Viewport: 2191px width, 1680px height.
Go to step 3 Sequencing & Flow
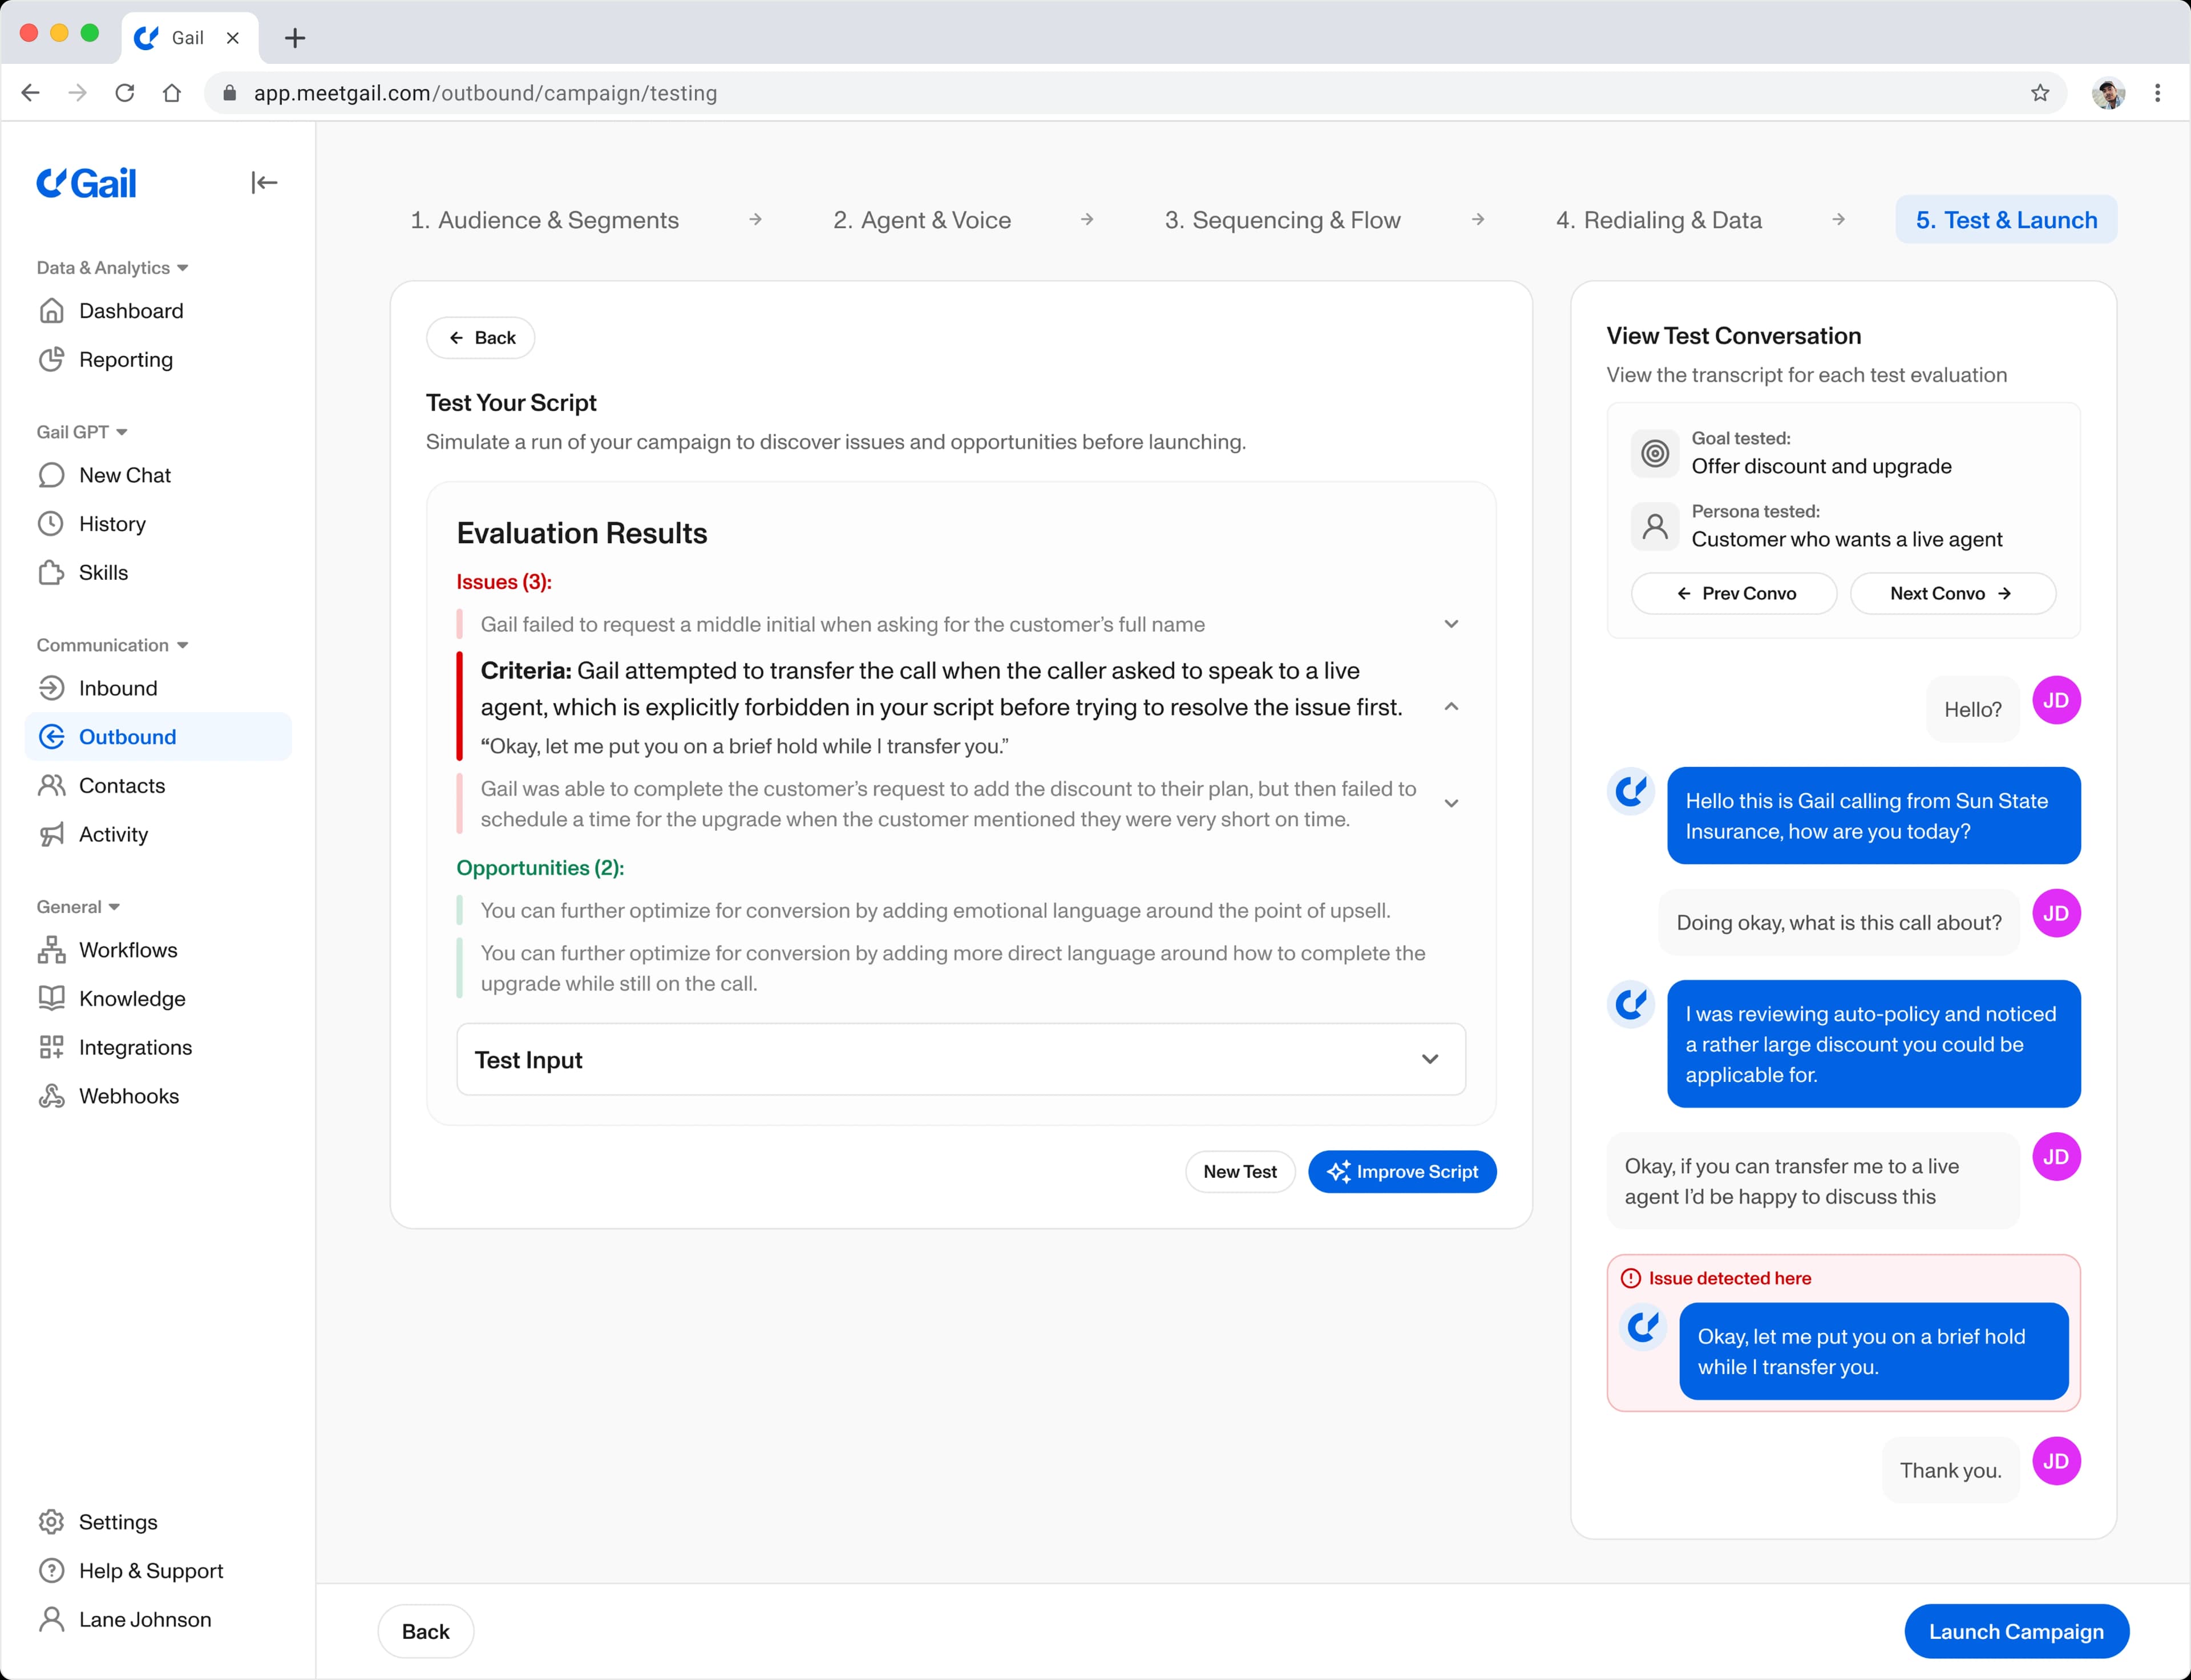(x=1282, y=220)
